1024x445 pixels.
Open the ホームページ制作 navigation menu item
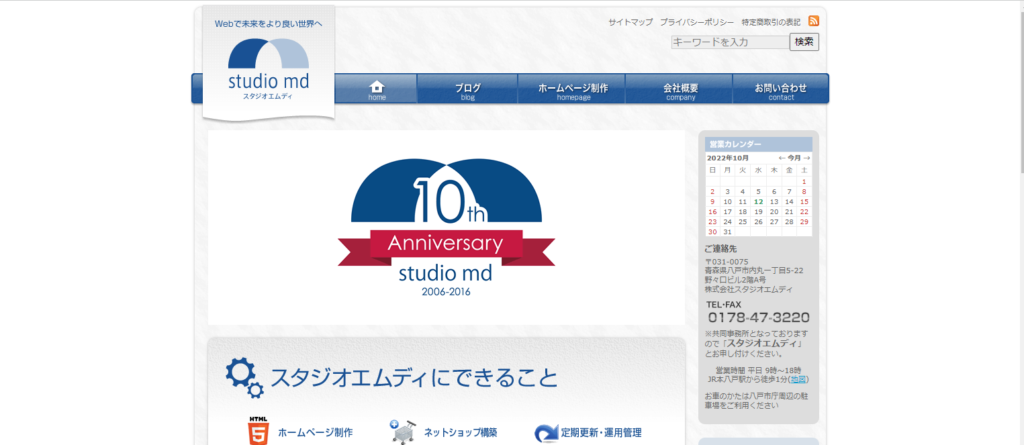(x=573, y=89)
